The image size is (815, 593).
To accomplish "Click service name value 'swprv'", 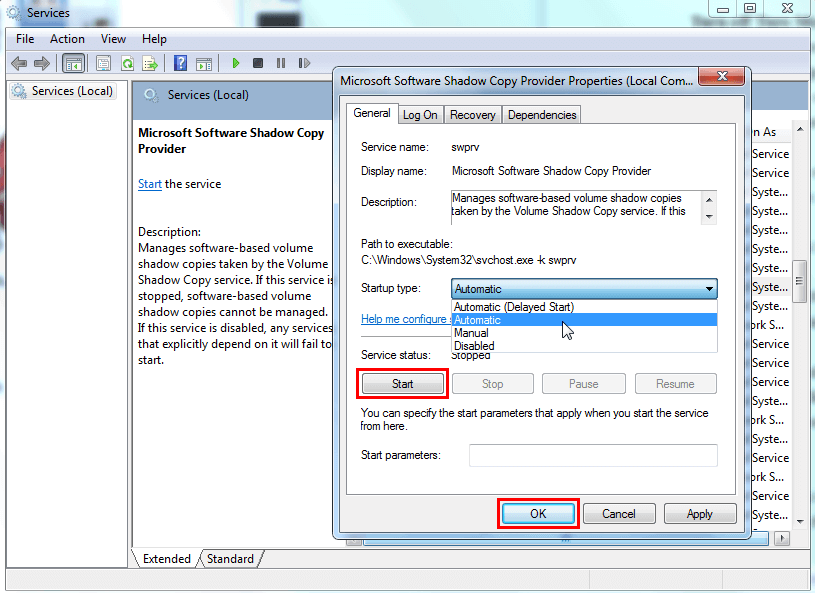I will click(x=465, y=147).
